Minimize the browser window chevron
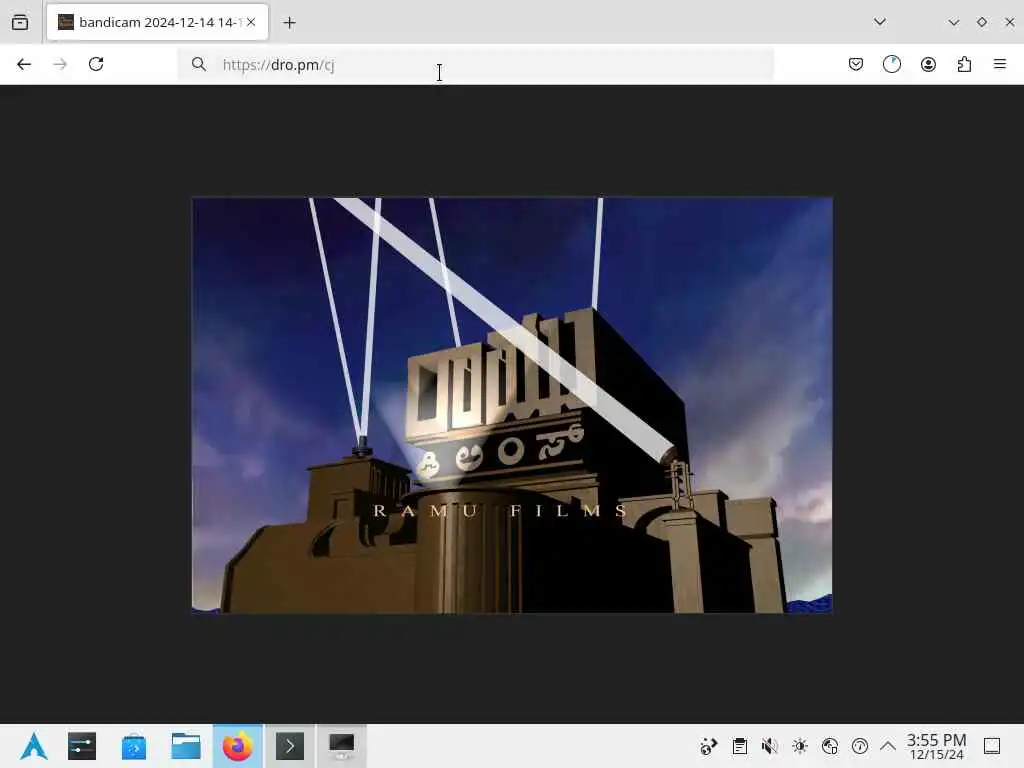This screenshot has width=1024, height=768. pyautogui.click(x=953, y=22)
